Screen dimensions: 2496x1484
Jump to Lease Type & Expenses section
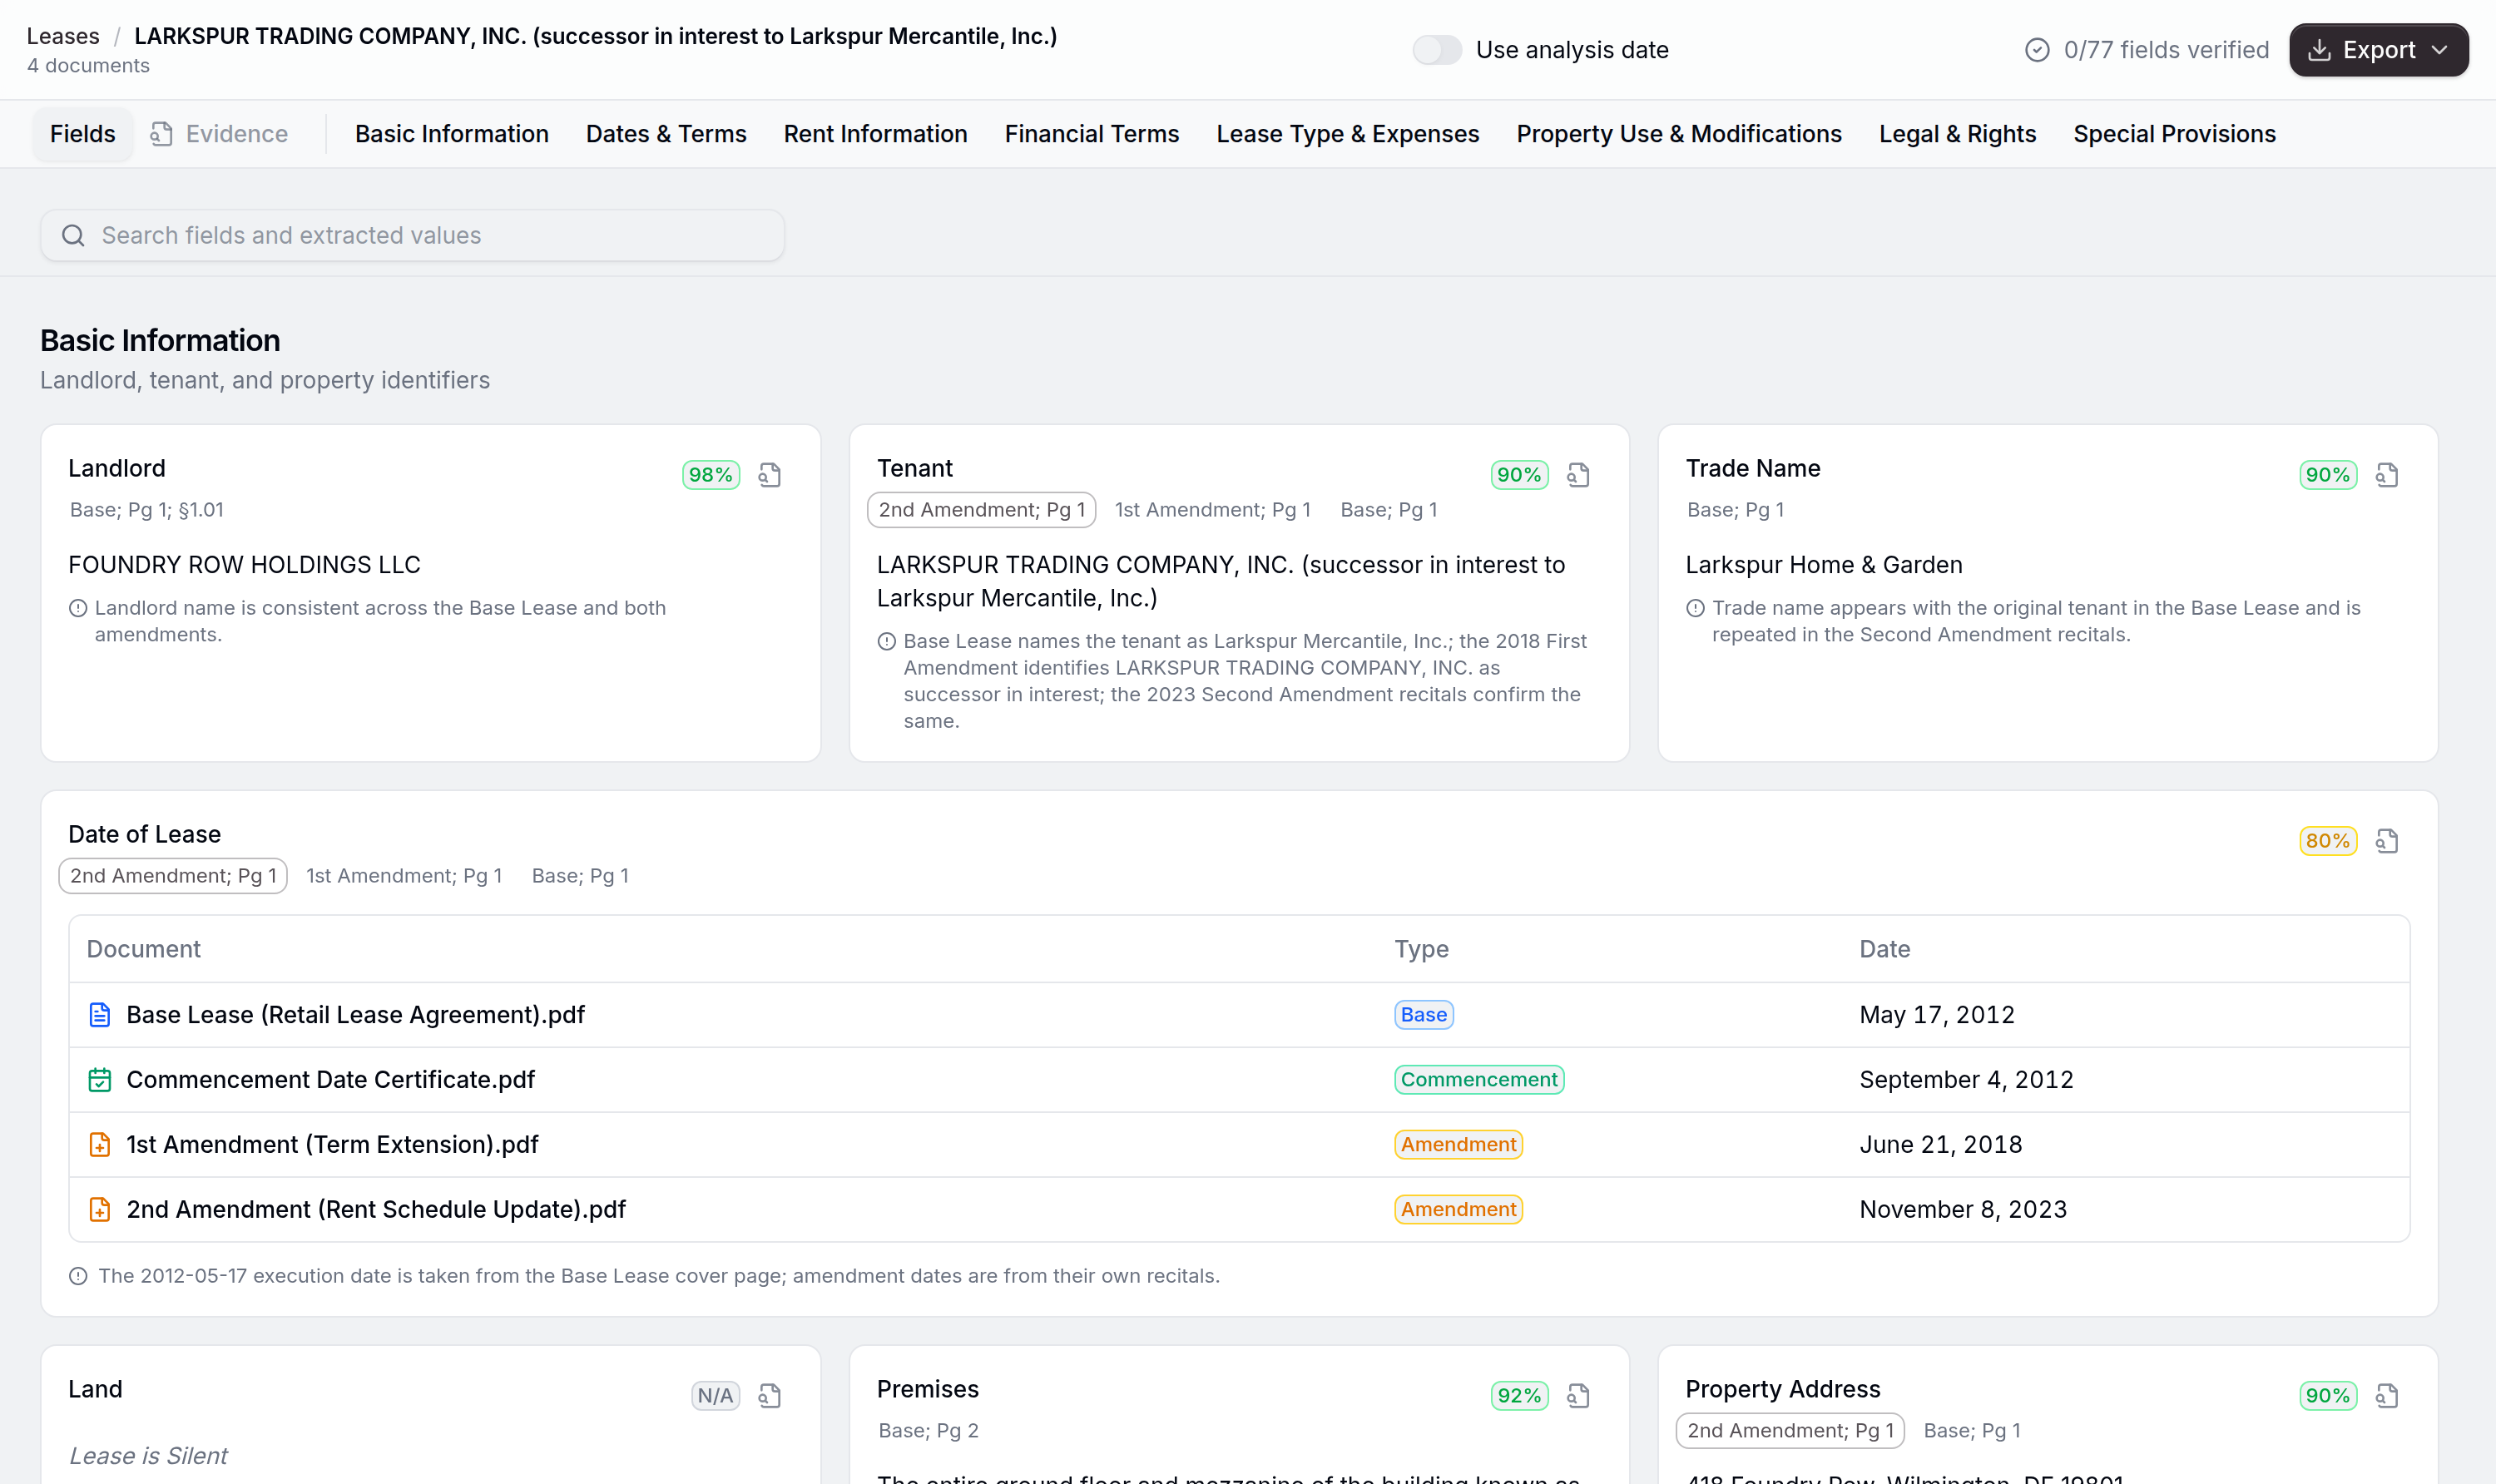[1348, 134]
